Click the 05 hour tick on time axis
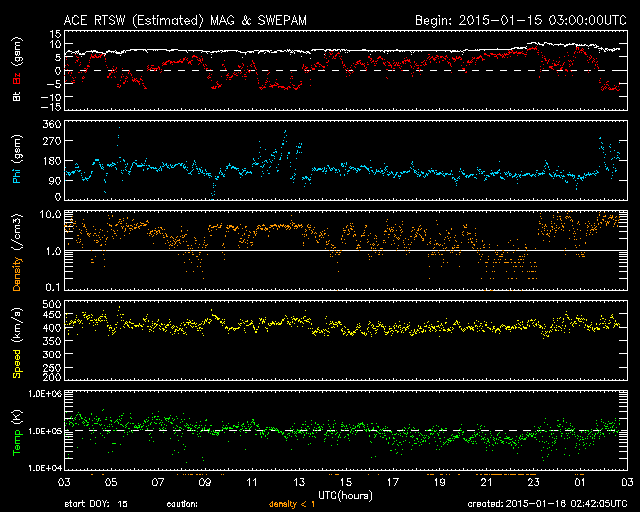The height and width of the screenshot is (512, 640). pos(112,483)
